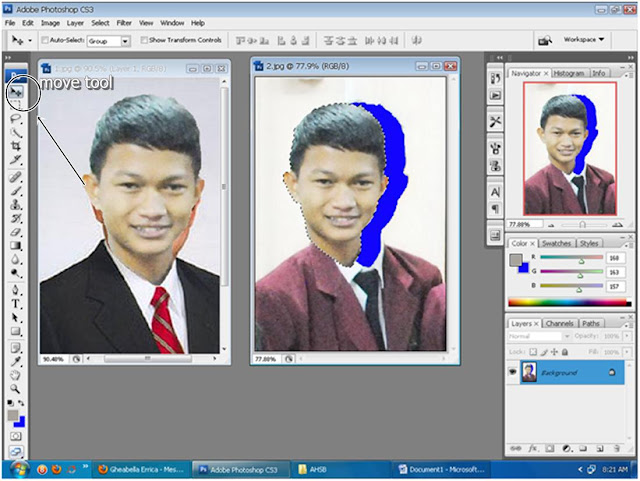Select the Dodge tool

pyautogui.click(x=16, y=273)
